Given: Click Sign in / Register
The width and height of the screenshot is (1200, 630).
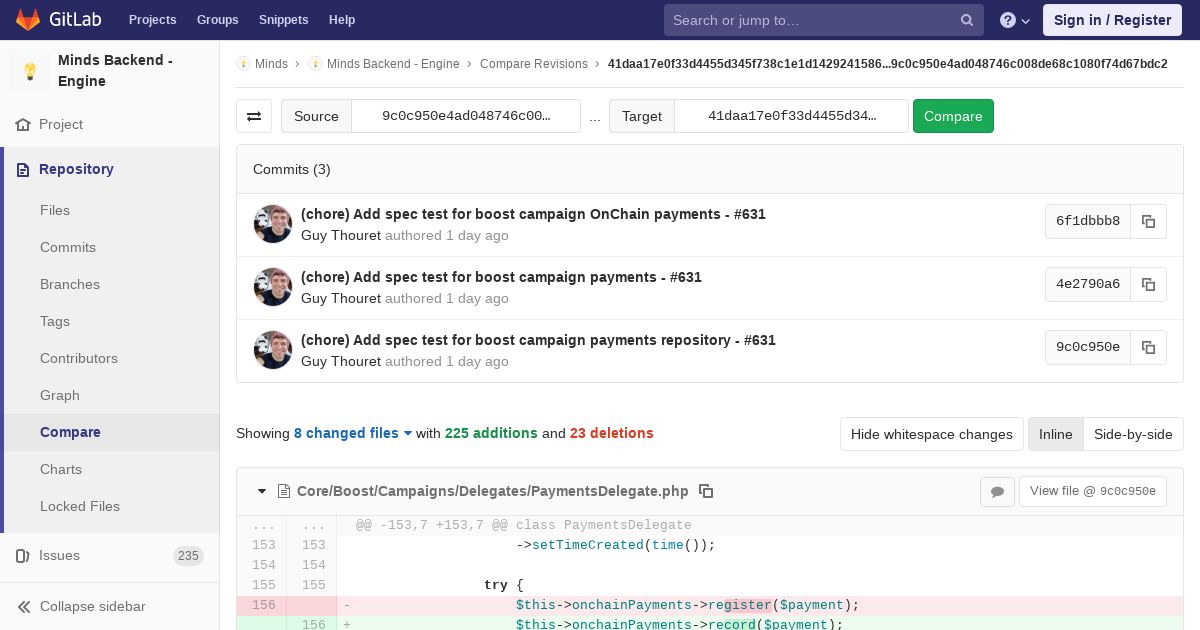Looking at the screenshot, I should [1112, 20].
